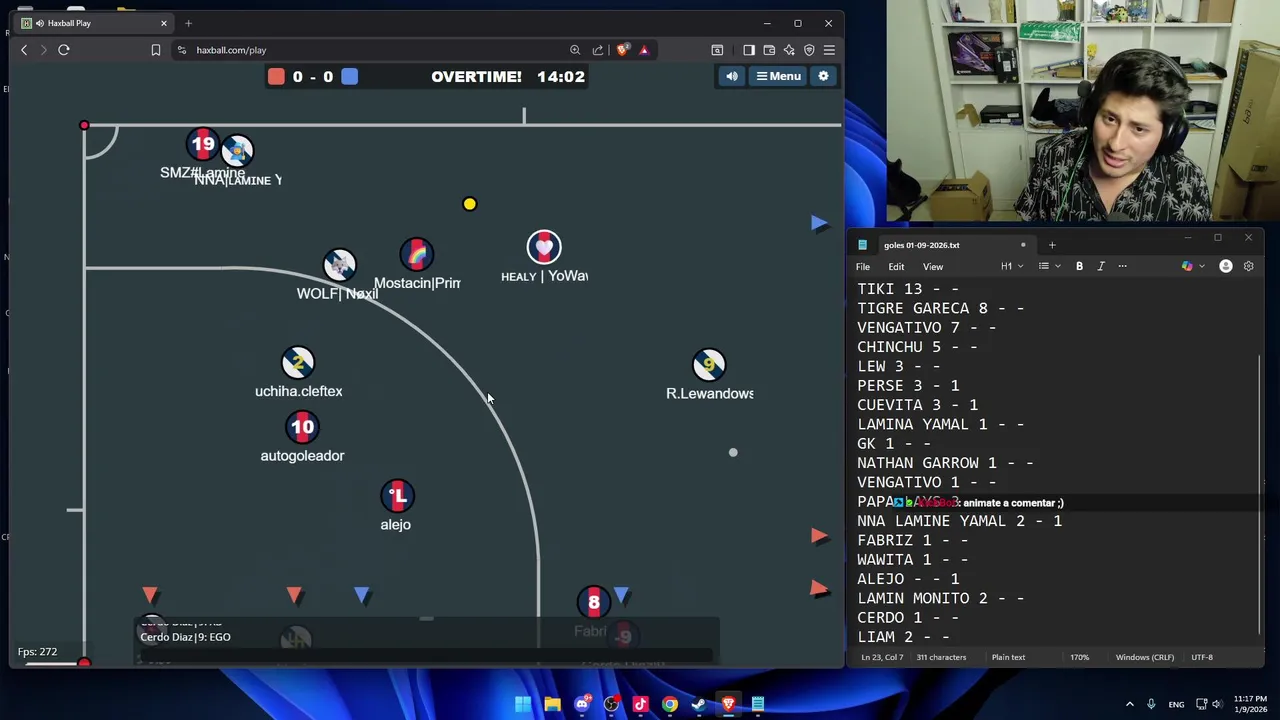Open the browser hamburger menu

(829, 50)
